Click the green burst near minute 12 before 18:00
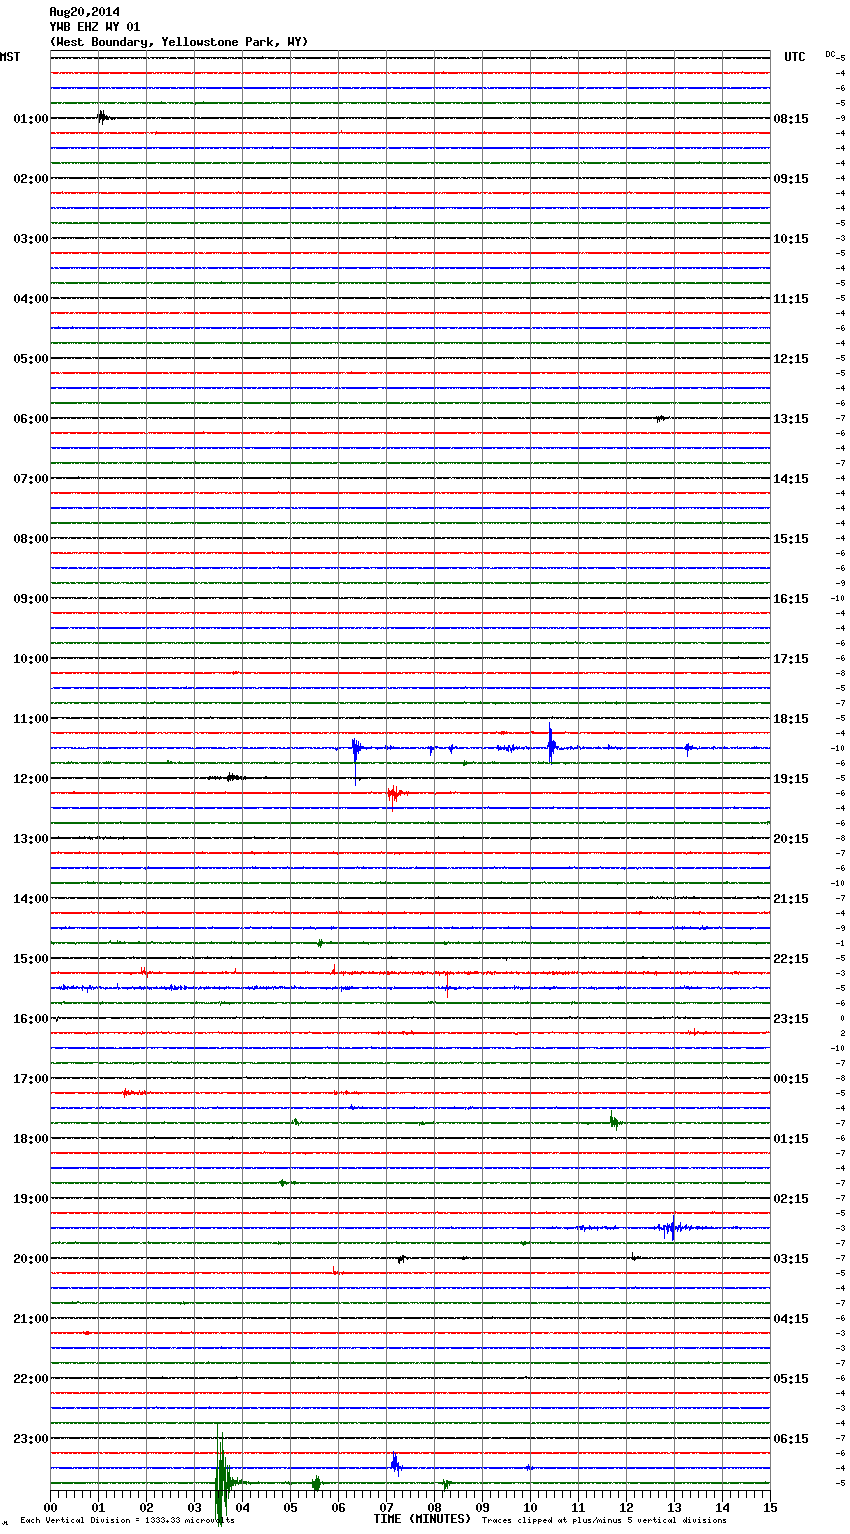 [x=615, y=1122]
